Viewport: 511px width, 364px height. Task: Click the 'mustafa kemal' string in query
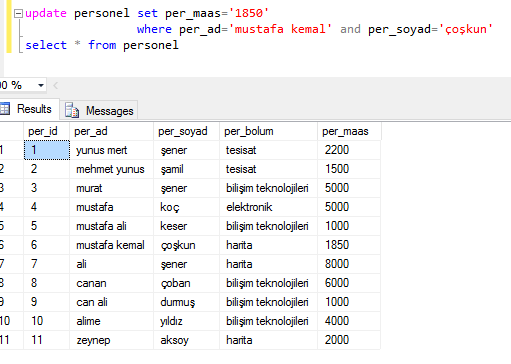pos(283,29)
